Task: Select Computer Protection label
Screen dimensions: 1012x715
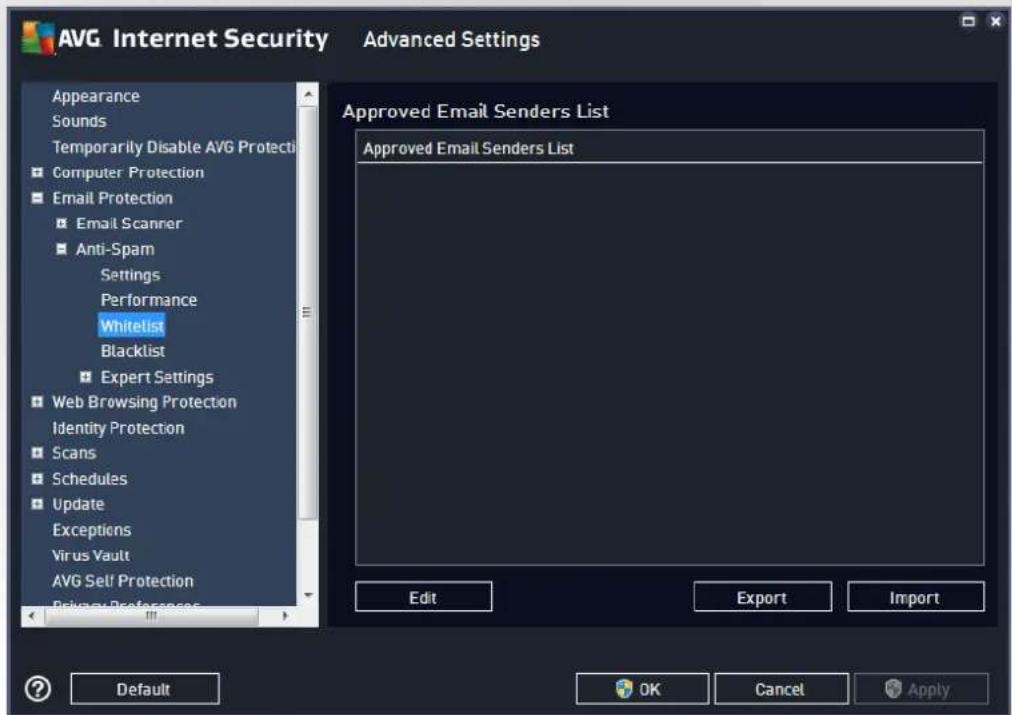Action: click(x=128, y=172)
